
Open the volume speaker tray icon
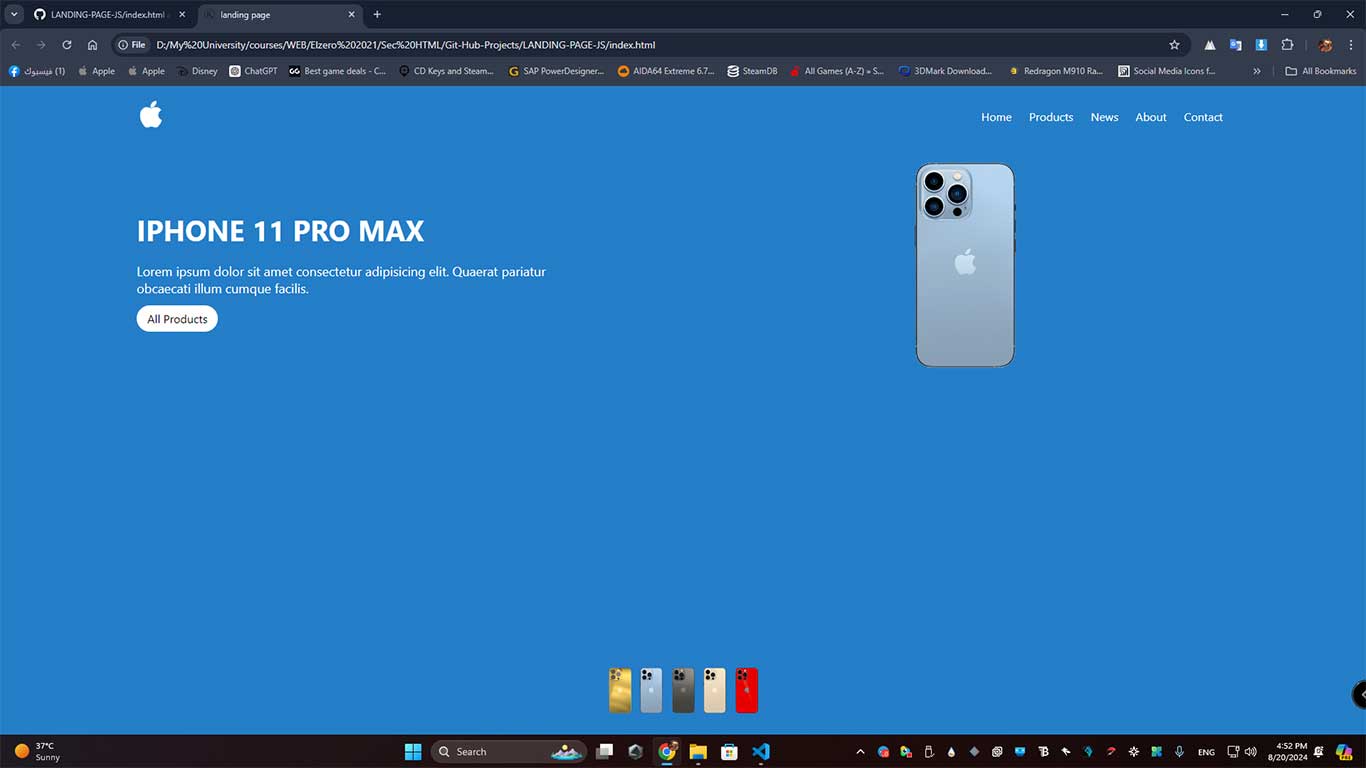pyautogui.click(x=1251, y=752)
